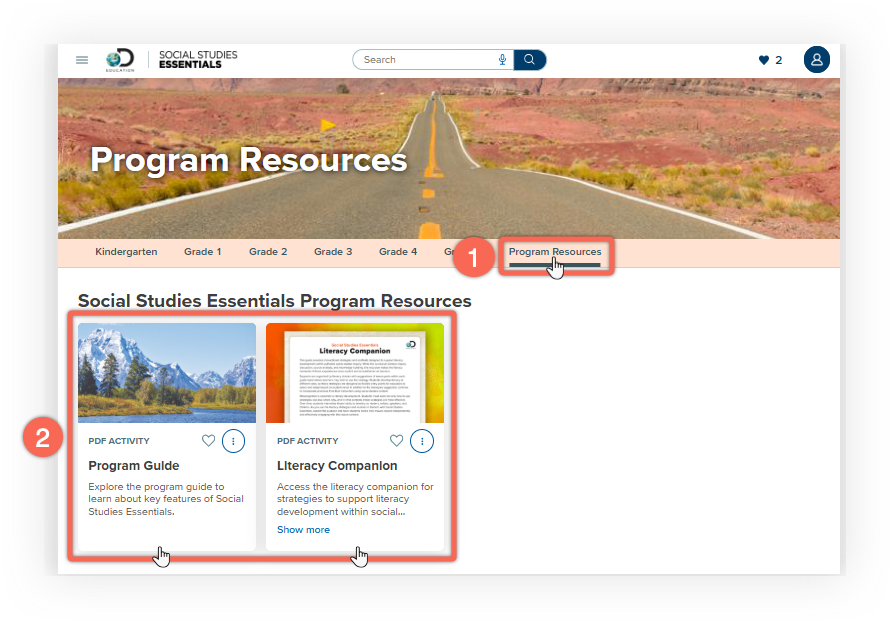The height and width of the screenshot is (620, 890).
Task: Click the Discovery Education logo
Action: [x=120, y=60]
